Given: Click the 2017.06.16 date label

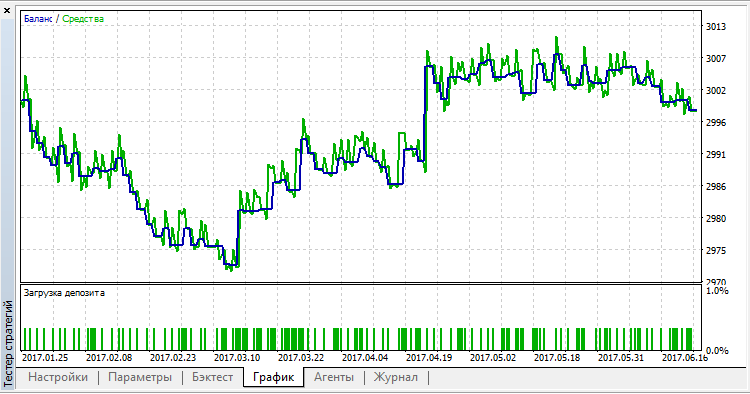Looking at the screenshot, I should pyautogui.click(x=685, y=358).
